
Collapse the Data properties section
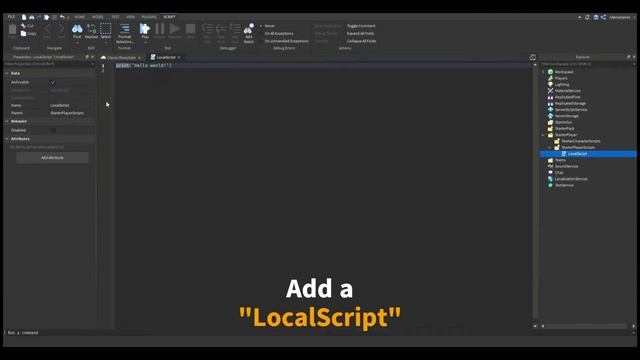click(x=7, y=73)
